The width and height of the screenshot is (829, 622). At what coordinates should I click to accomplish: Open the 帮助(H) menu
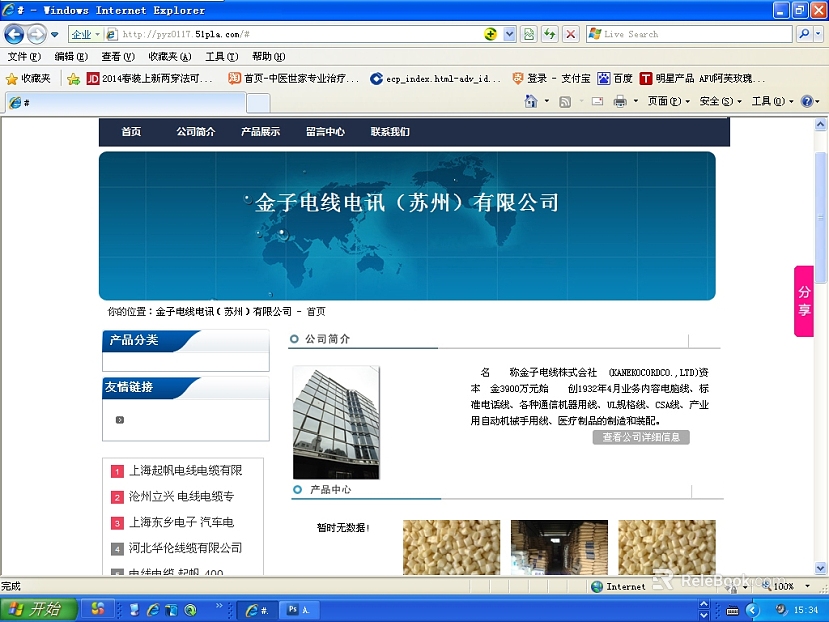(269, 57)
